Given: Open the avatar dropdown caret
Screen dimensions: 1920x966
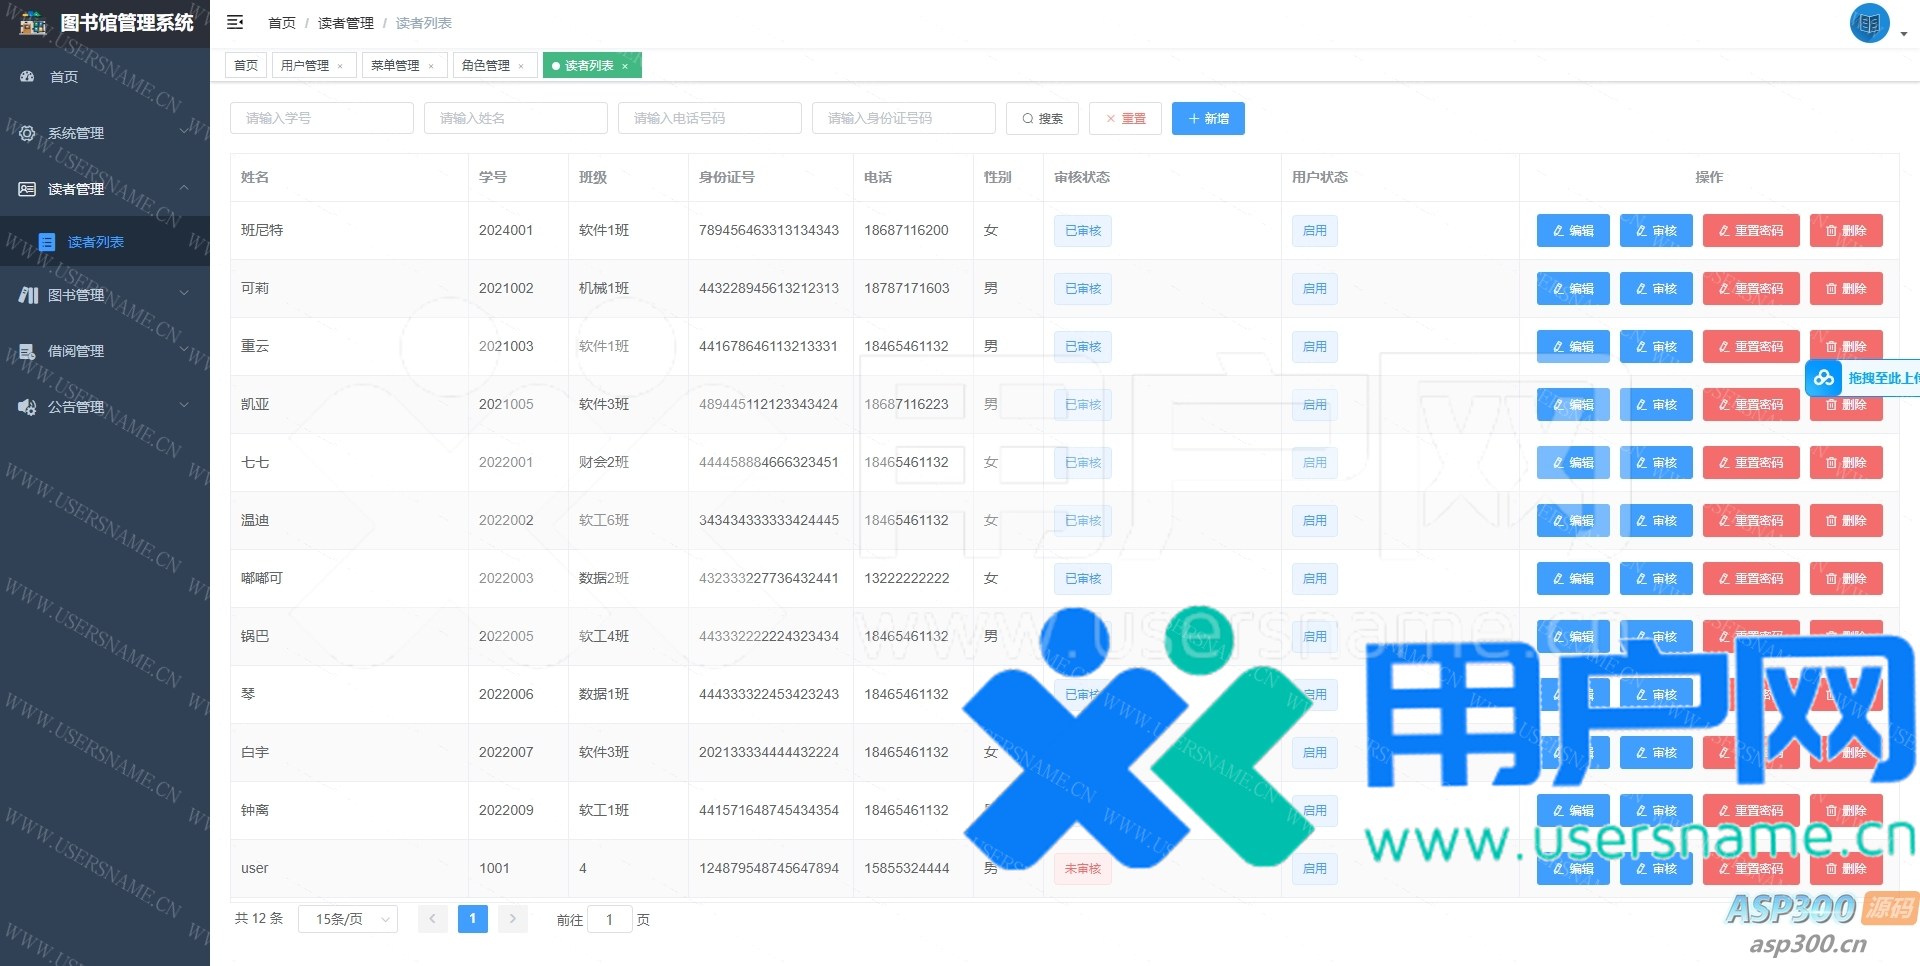Looking at the screenshot, I should pyautogui.click(x=1903, y=34).
